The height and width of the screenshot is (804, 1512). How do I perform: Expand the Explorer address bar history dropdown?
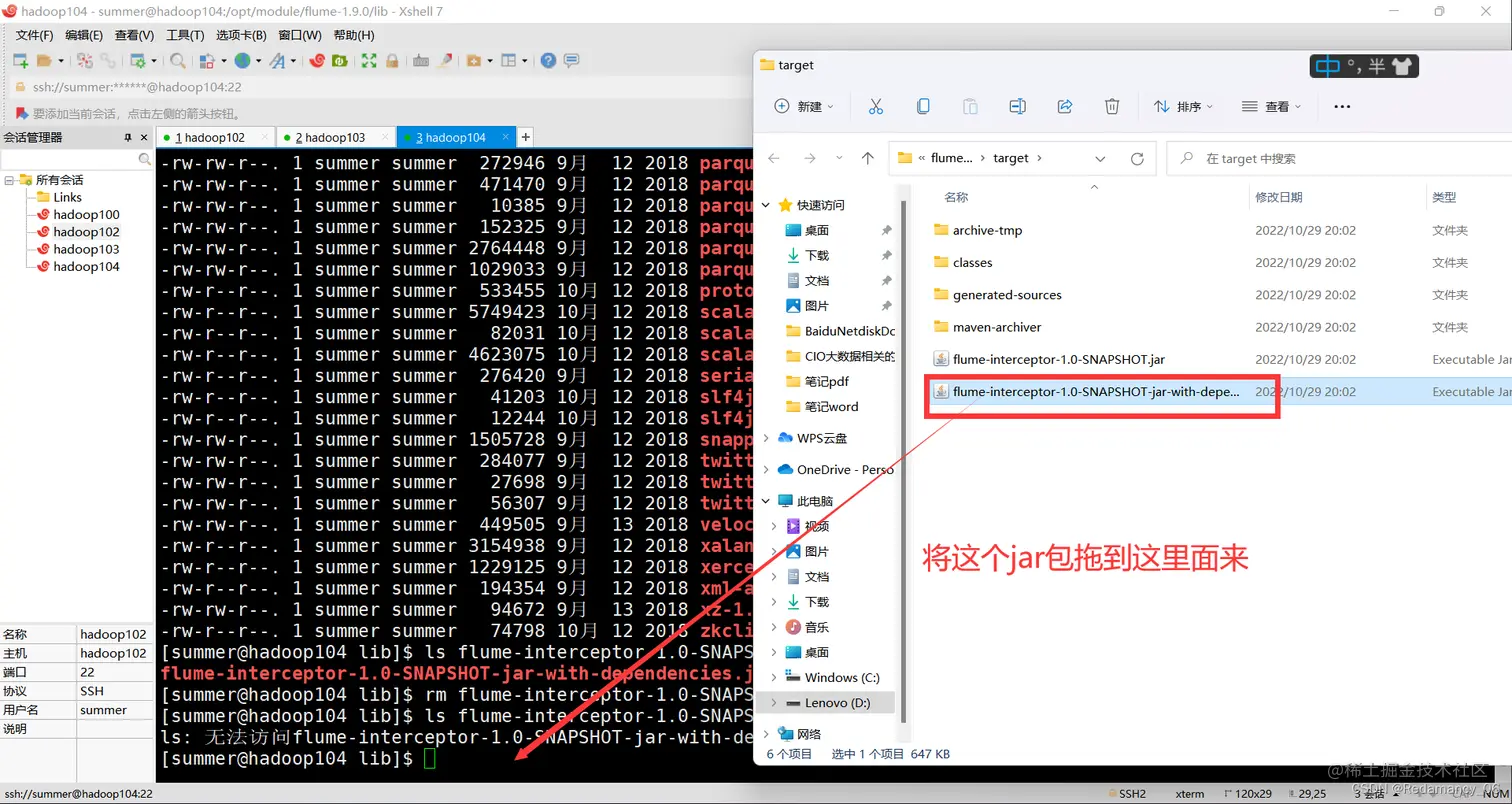pyautogui.click(x=1100, y=158)
